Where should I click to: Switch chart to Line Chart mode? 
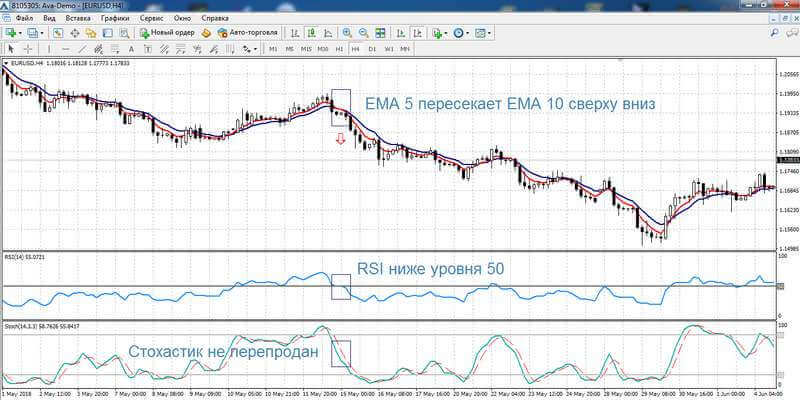pyautogui.click(x=327, y=33)
